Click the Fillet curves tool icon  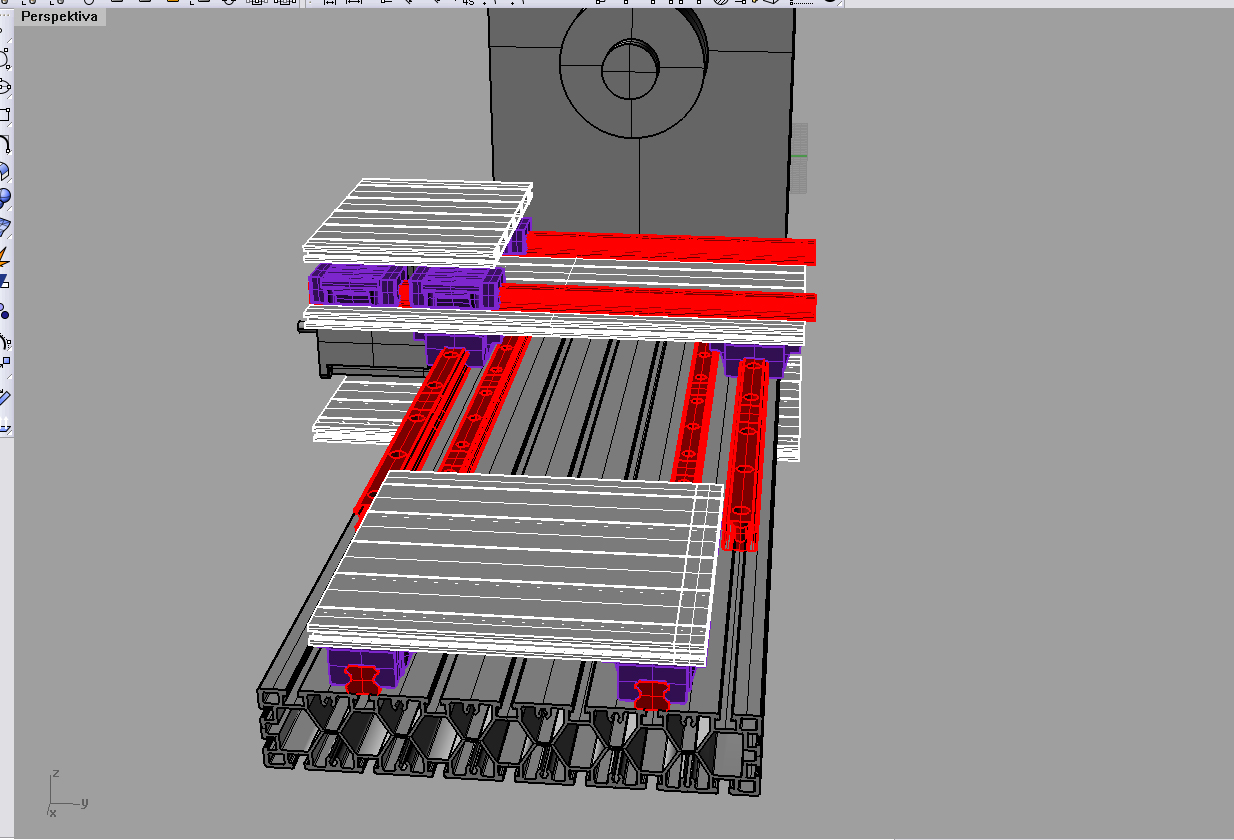pyautogui.click(x=5, y=144)
